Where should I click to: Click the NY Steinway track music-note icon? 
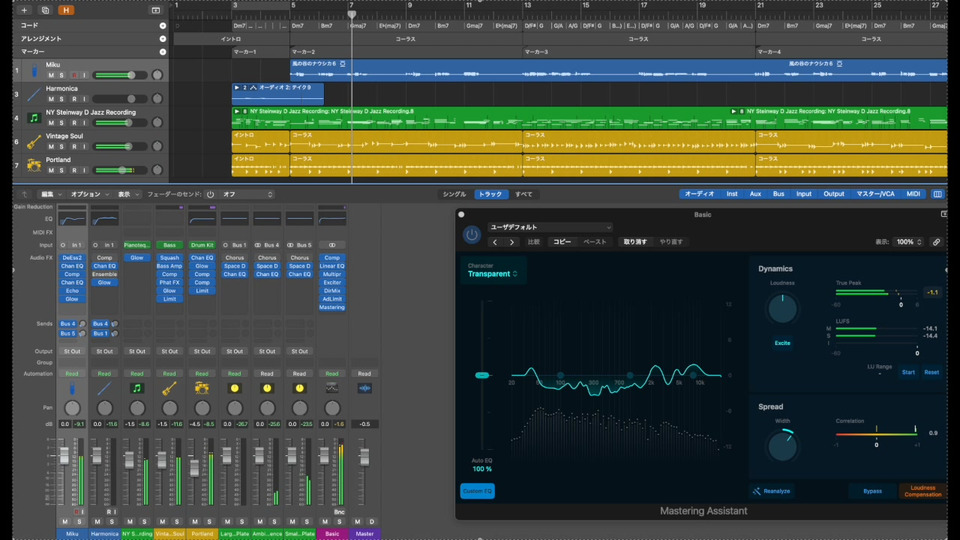click(x=34, y=118)
